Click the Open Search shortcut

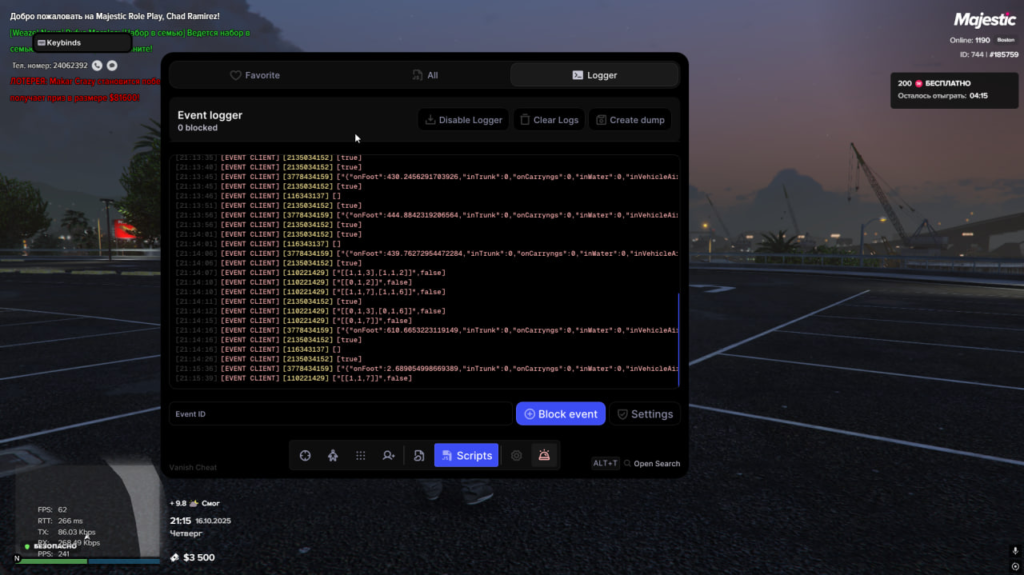coord(656,464)
